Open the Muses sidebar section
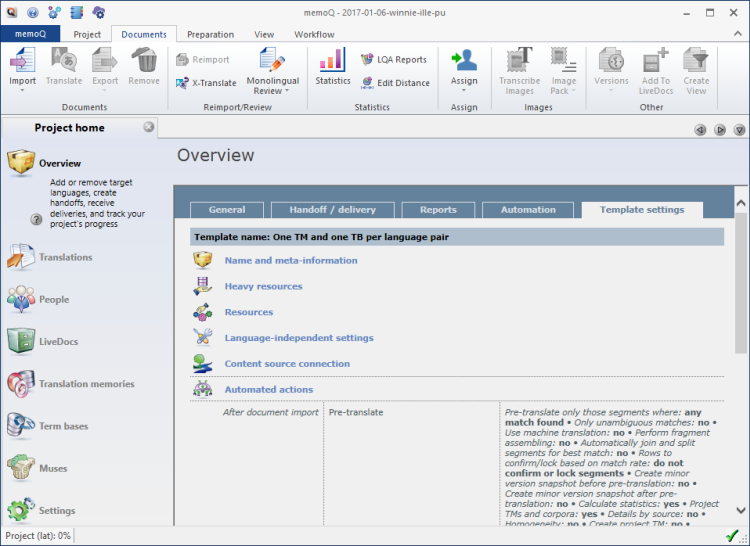Image resolution: width=750 pixels, height=546 pixels. tap(53, 468)
